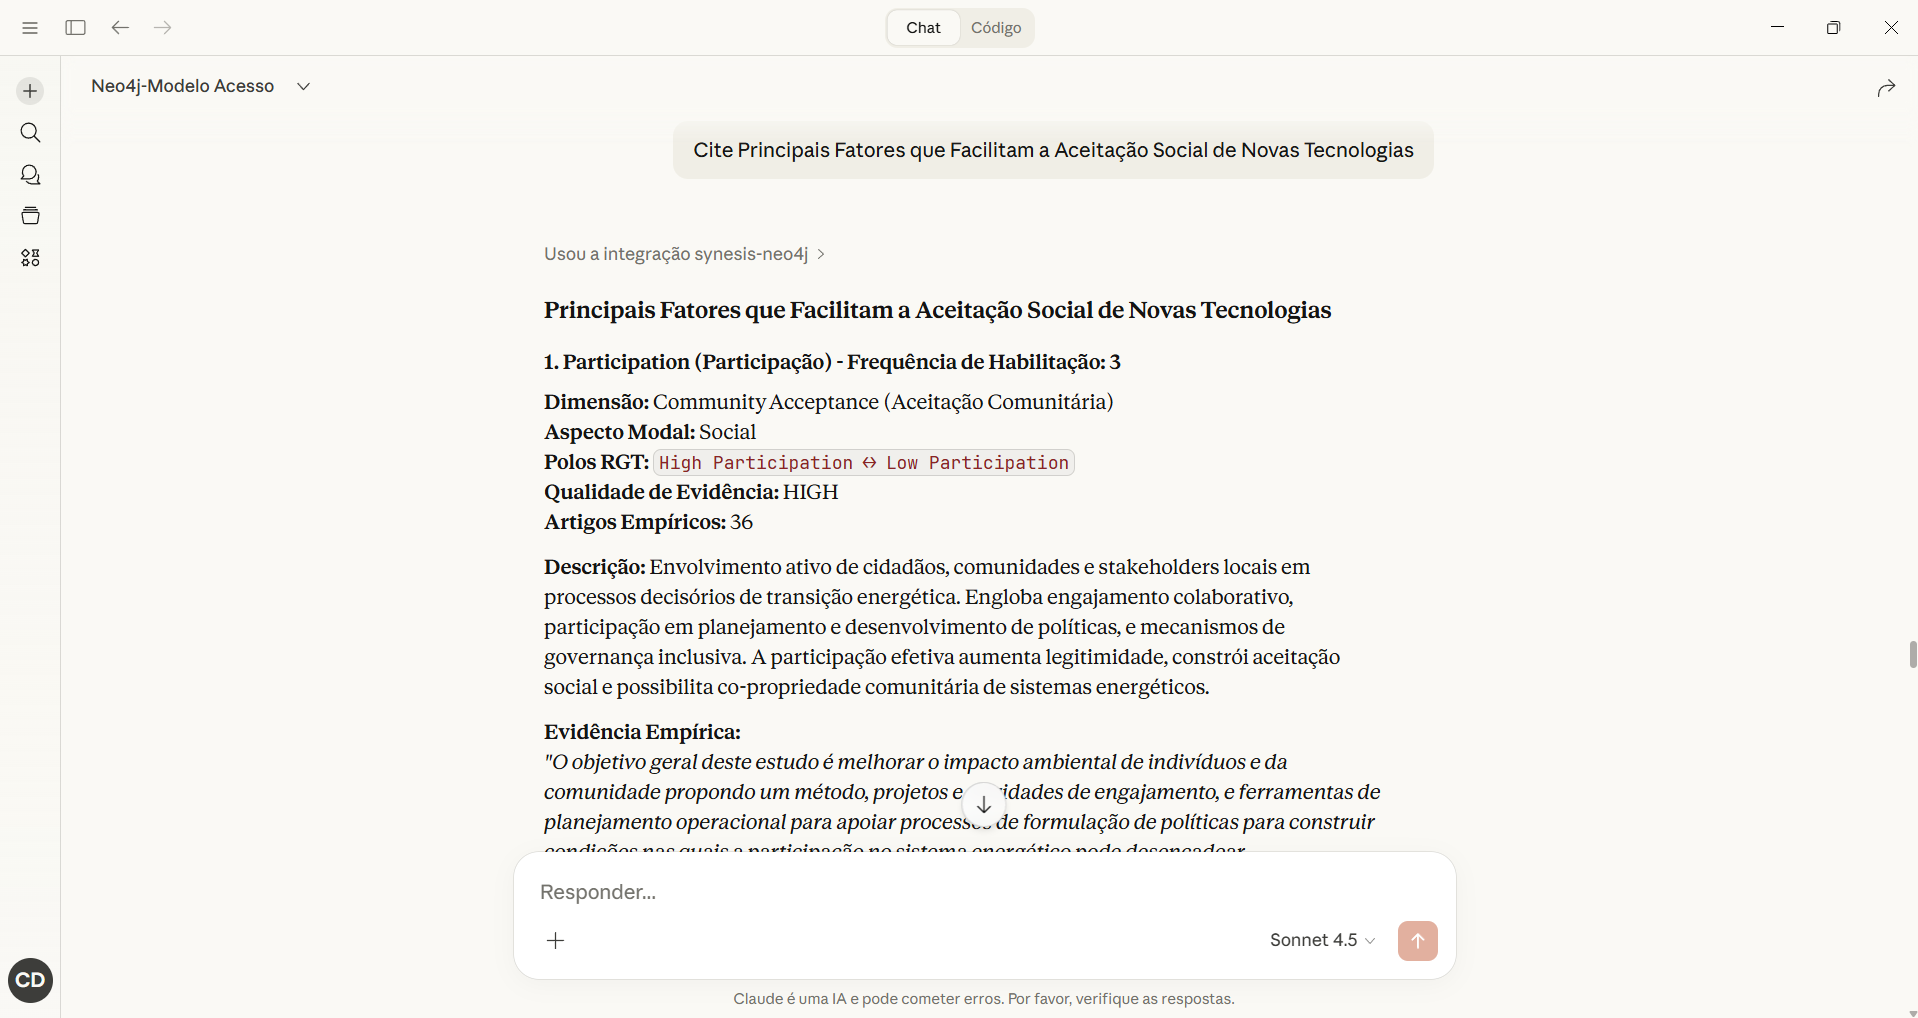Open the projects icon in sidebar
1918x1018 pixels.
[30, 216]
